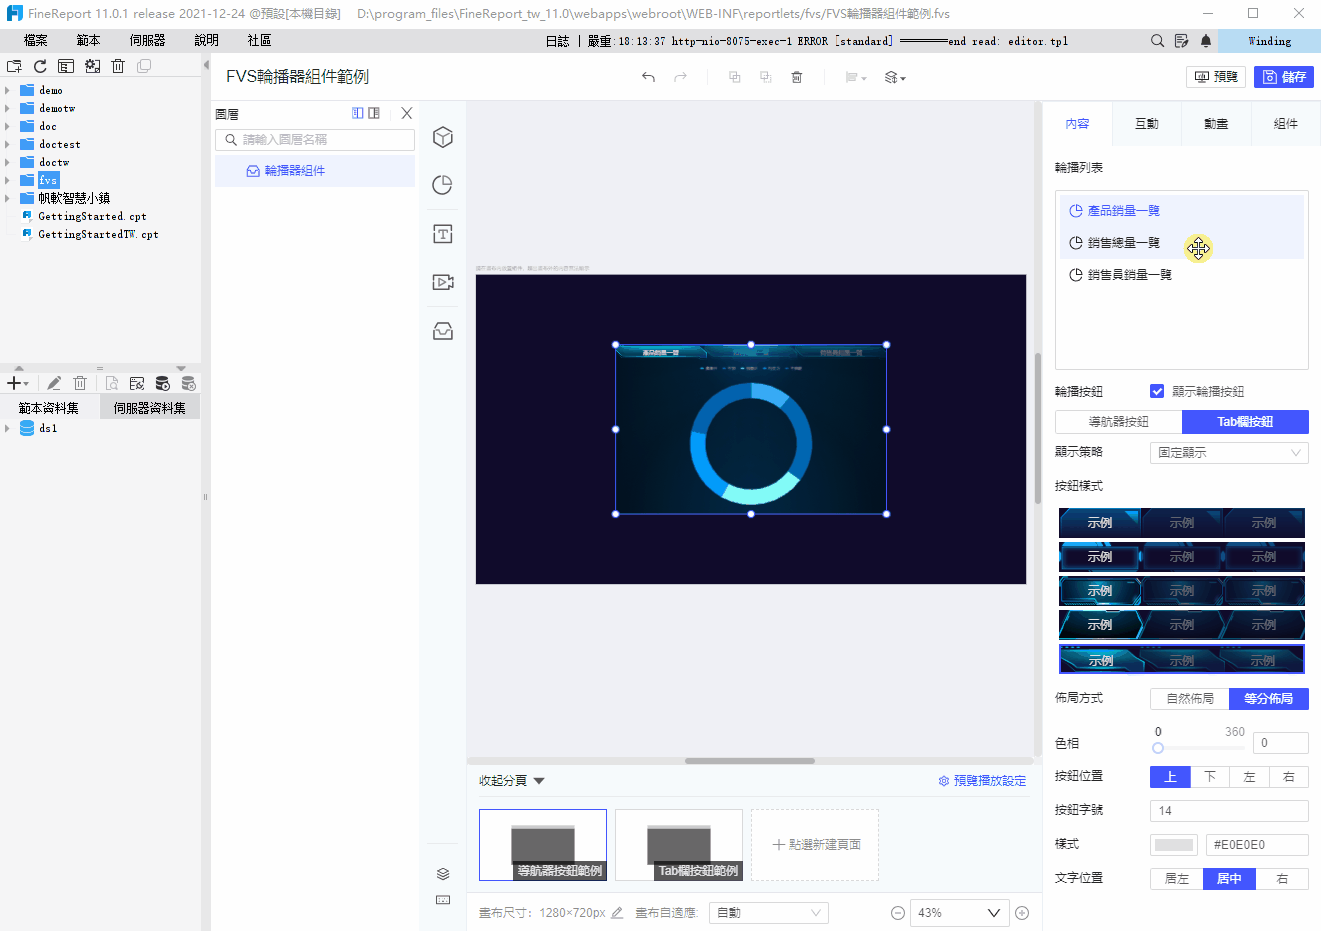Image resolution: width=1321 pixels, height=931 pixels.
Task: Expand the doctest folder
Action: click(x=8, y=144)
